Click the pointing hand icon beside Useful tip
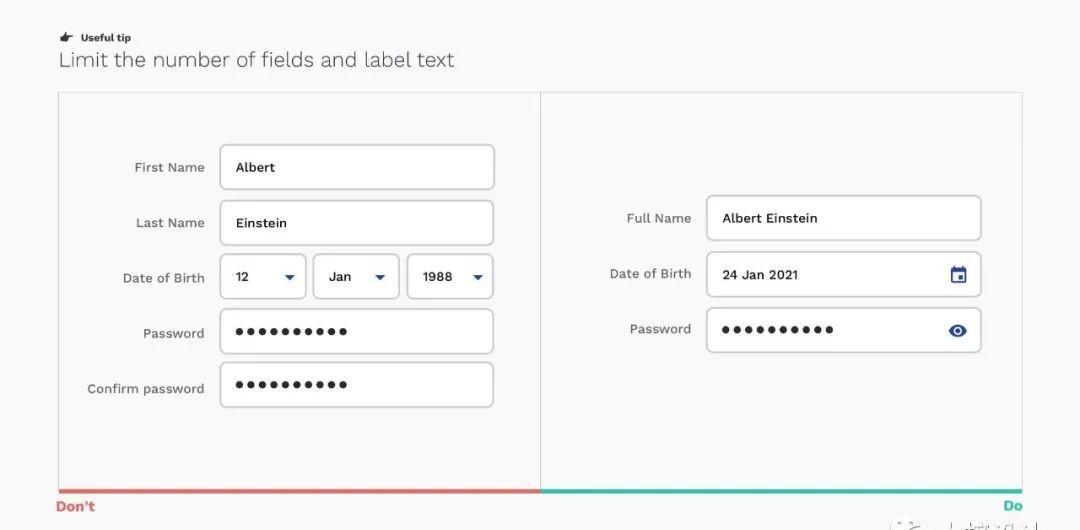 [66, 37]
